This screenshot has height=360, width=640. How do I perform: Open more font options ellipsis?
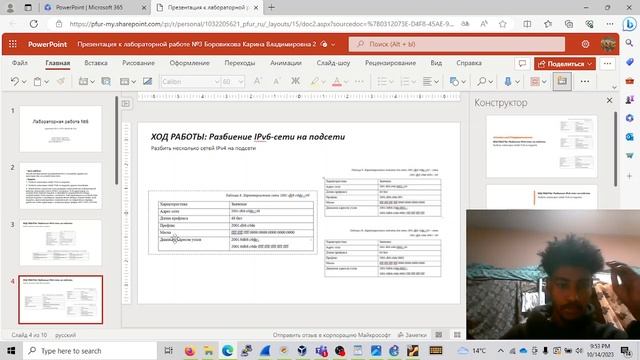[359, 82]
